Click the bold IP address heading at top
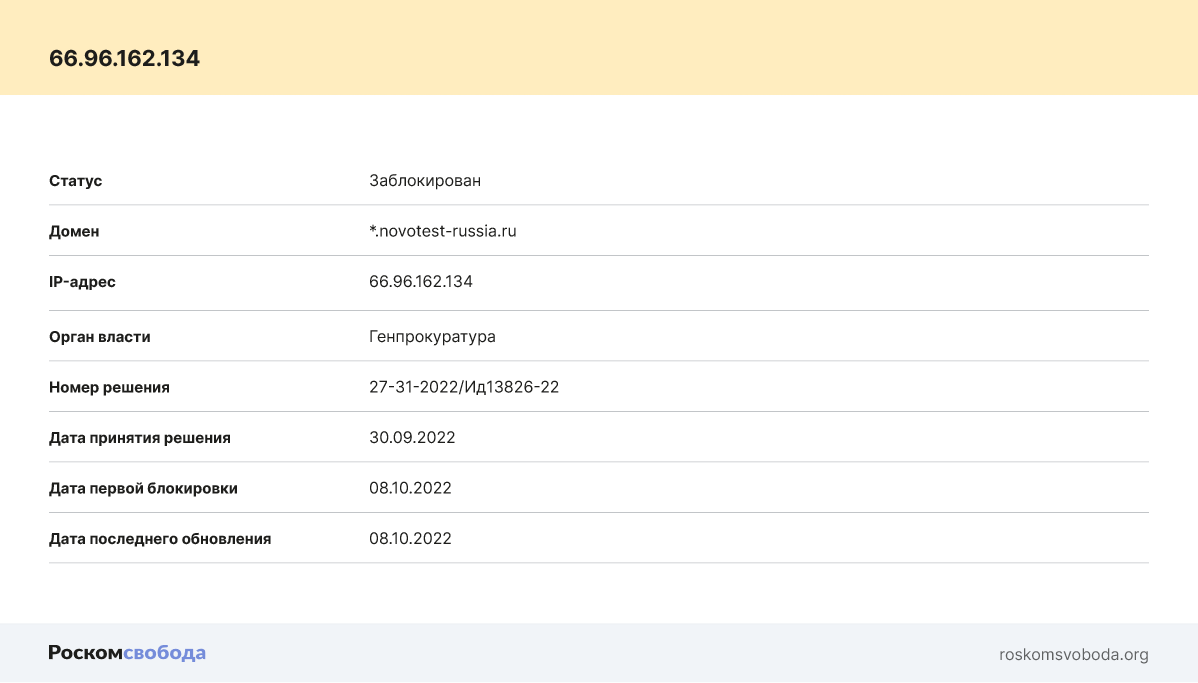Viewport: 1198px width, 683px height. coord(124,58)
